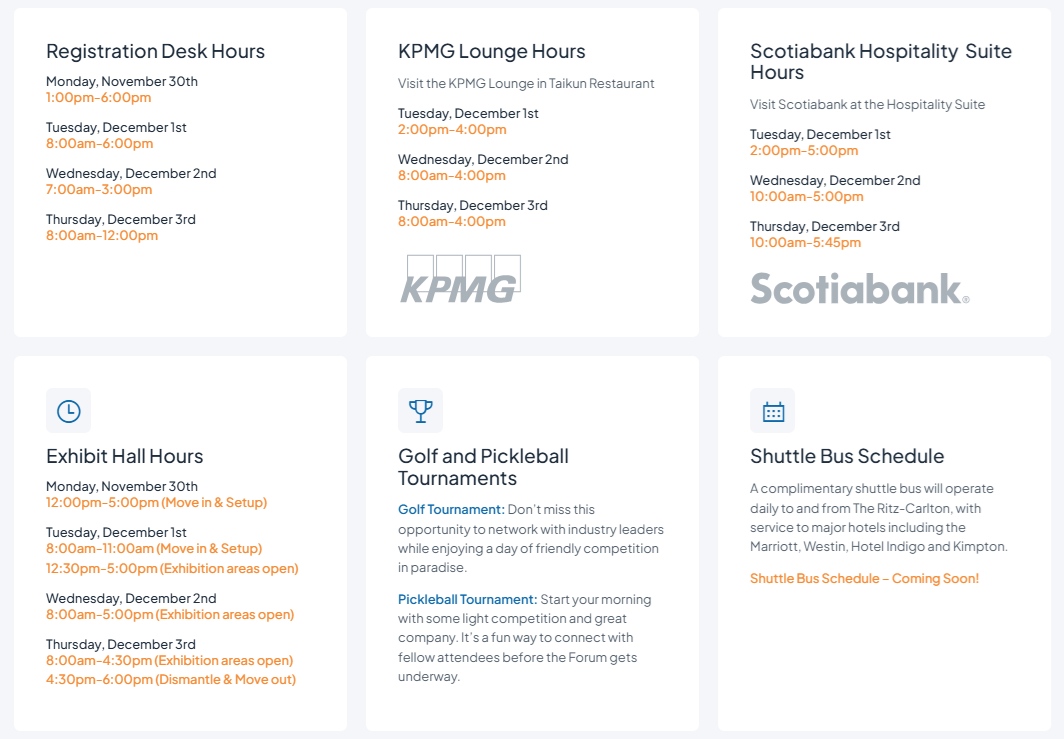1064x739 pixels.
Task: Click 12:30pm–5:00pm Exhibition areas open text
Action: tap(172, 569)
